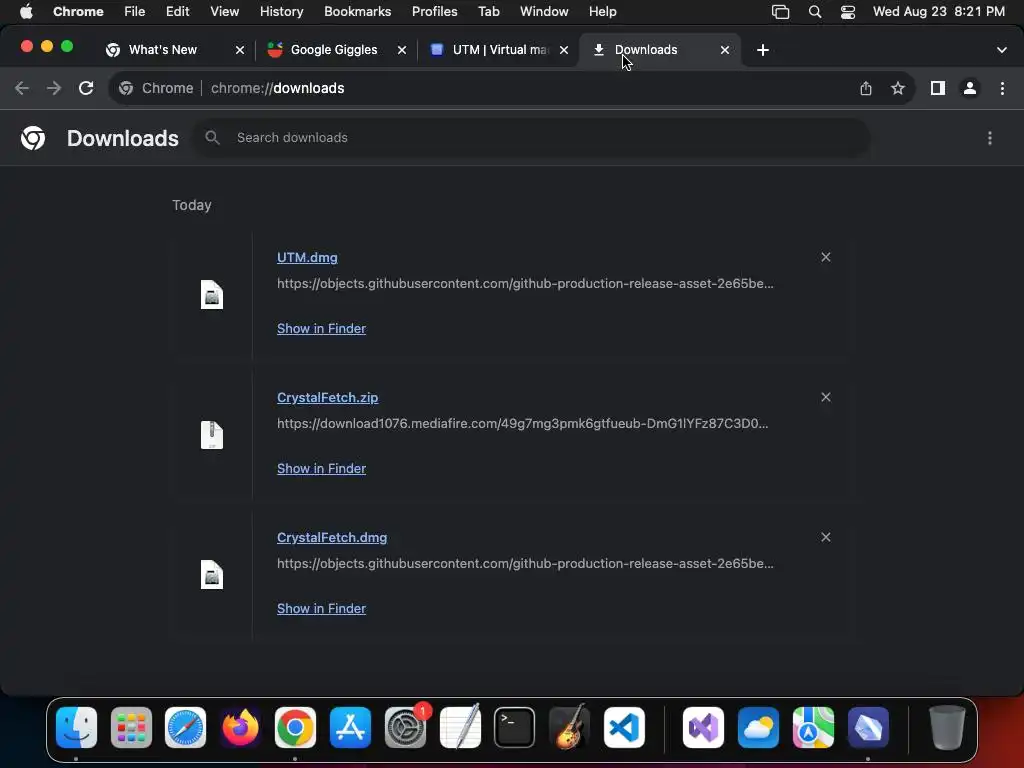Close the Downloads tab
Screen dimensions: 1024x768
[x=724, y=50]
